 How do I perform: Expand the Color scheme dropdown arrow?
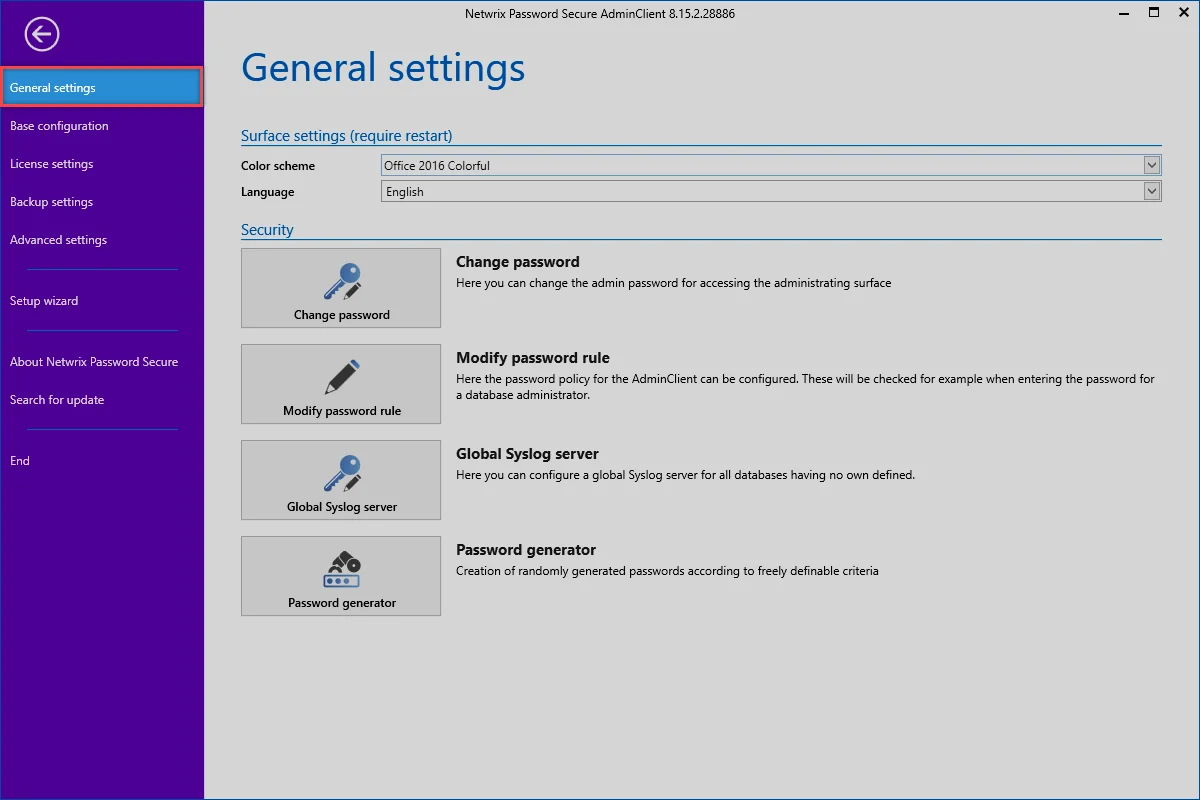(1152, 165)
